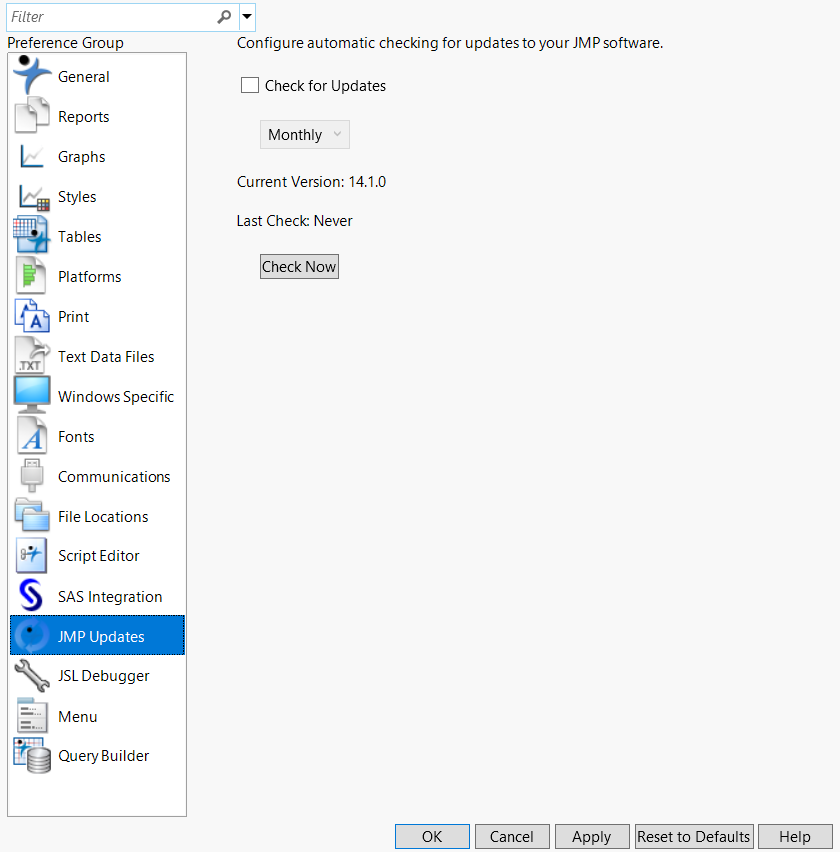Select the Windows Specific label
The width and height of the screenshot is (840, 852).
pyautogui.click(x=116, y=397)
